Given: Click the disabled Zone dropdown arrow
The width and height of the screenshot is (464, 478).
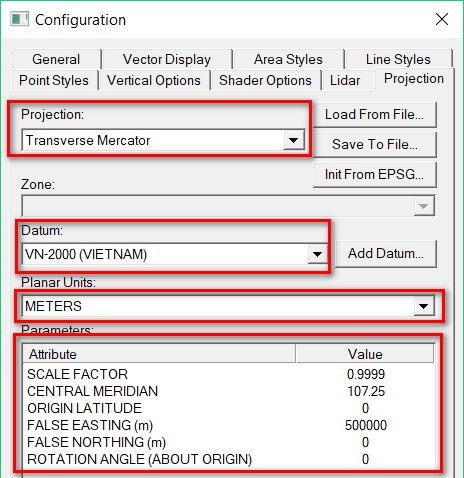Looking at the screenshot, I should (x=424, y=206).
